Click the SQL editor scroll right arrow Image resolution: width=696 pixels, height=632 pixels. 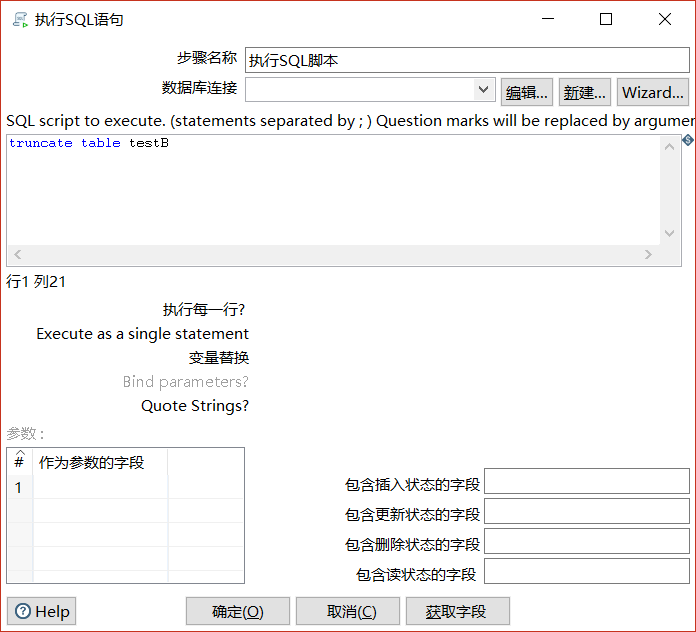pyautogui.click(x=648, y=255)
